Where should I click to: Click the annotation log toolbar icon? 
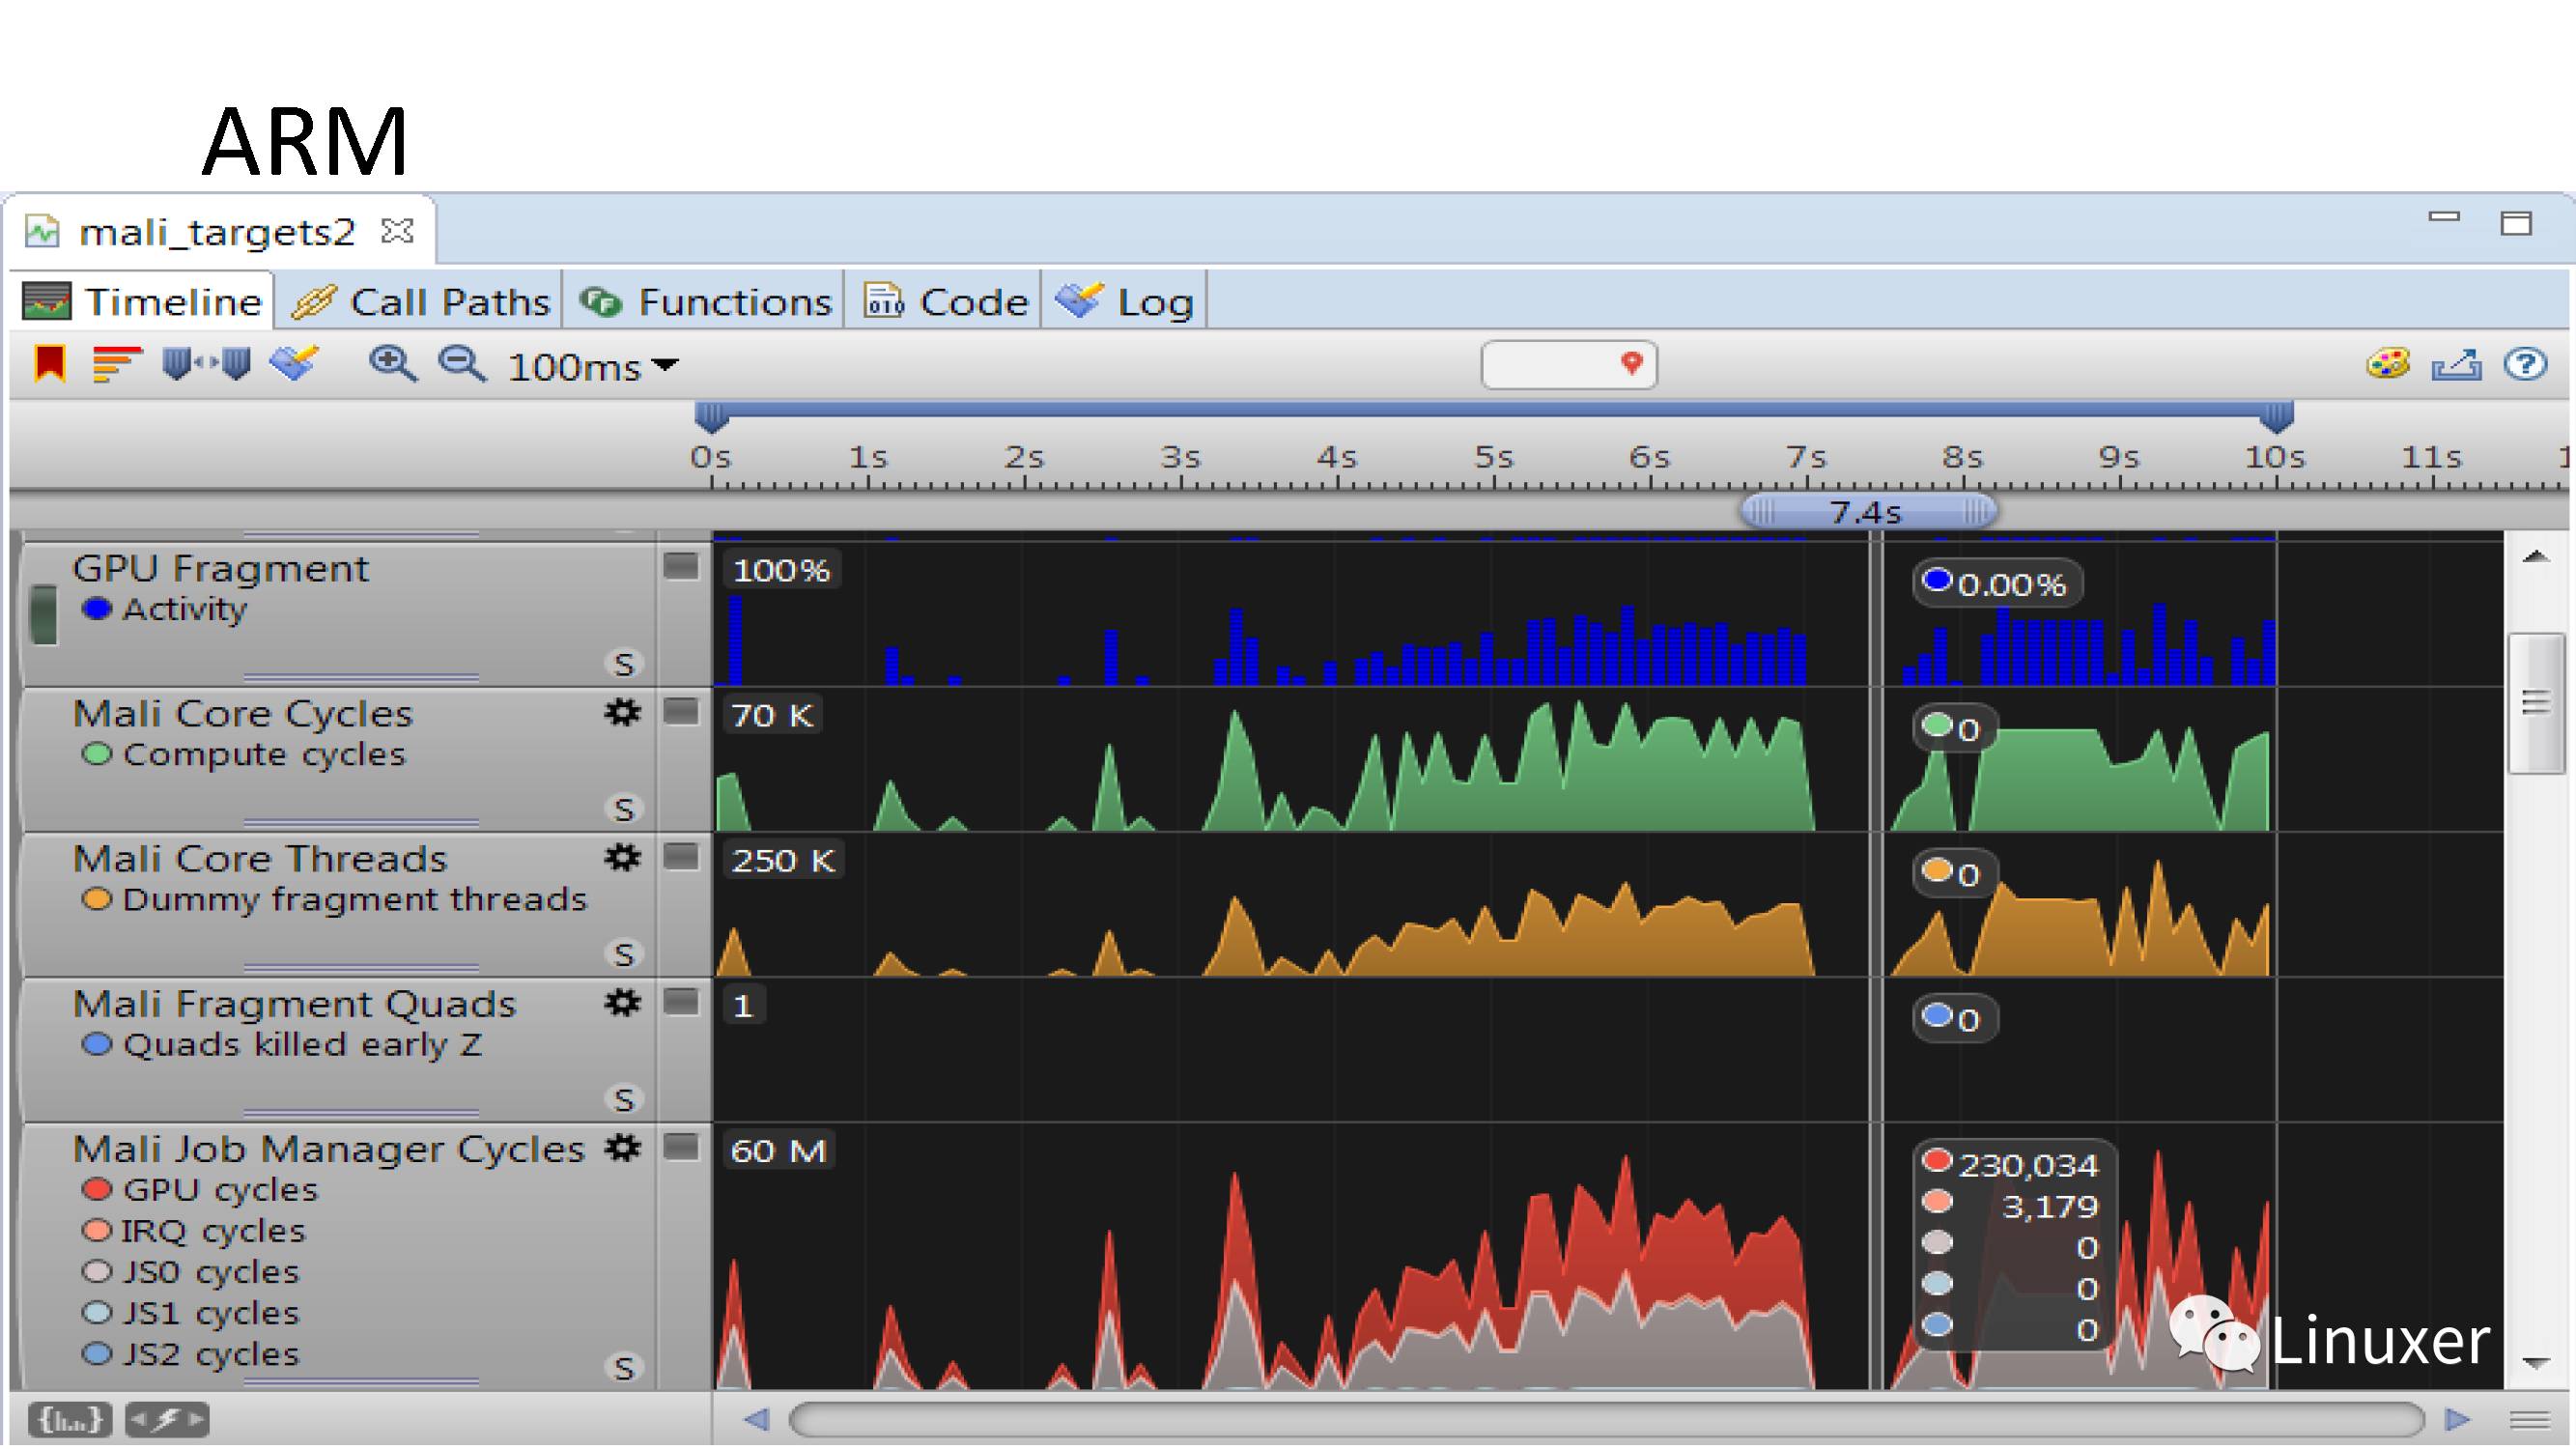(294, 364)
